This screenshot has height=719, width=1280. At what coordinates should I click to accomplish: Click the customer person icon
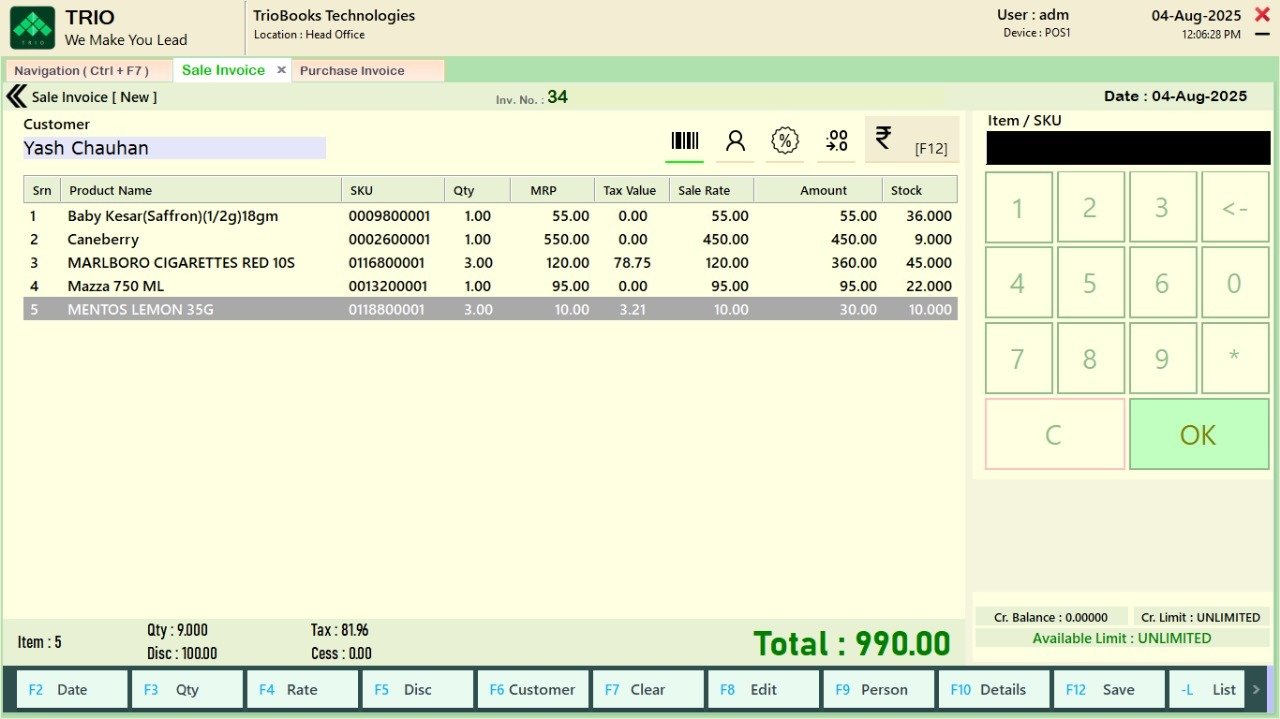tap(735, 141)
